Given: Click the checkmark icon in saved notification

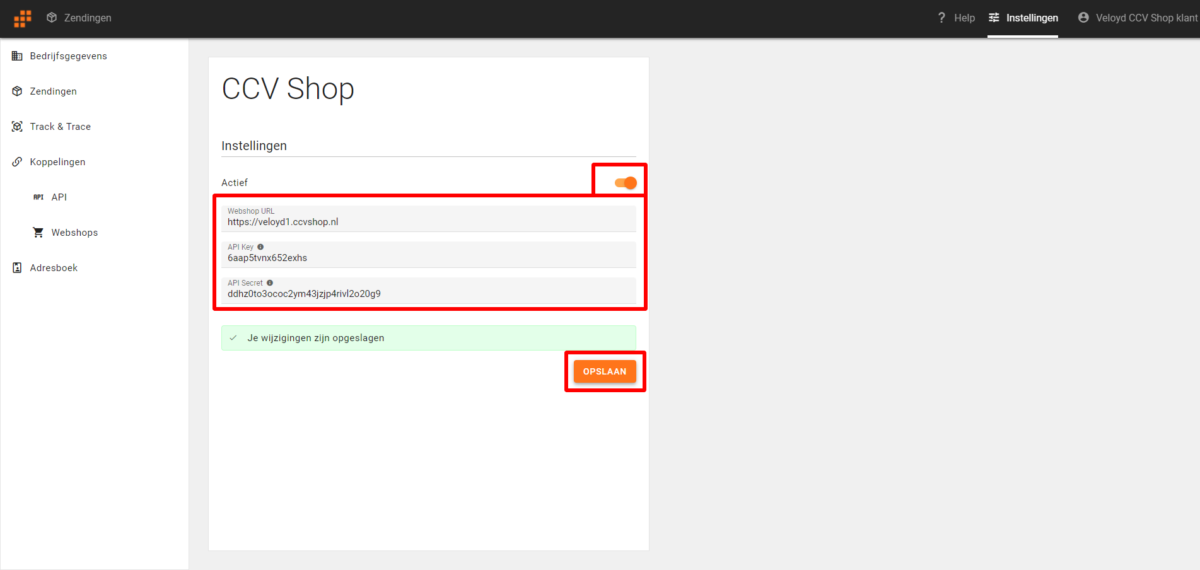Looking at the screenshot, I should pyautogui.click(x=233, y=338).
